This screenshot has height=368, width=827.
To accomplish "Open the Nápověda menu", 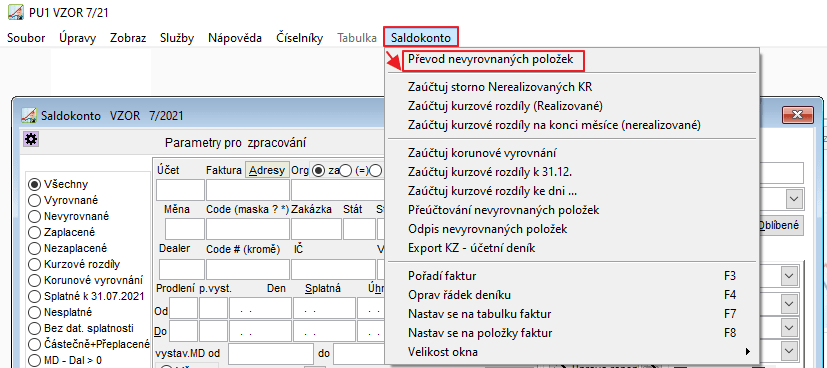I will (235, 38).
